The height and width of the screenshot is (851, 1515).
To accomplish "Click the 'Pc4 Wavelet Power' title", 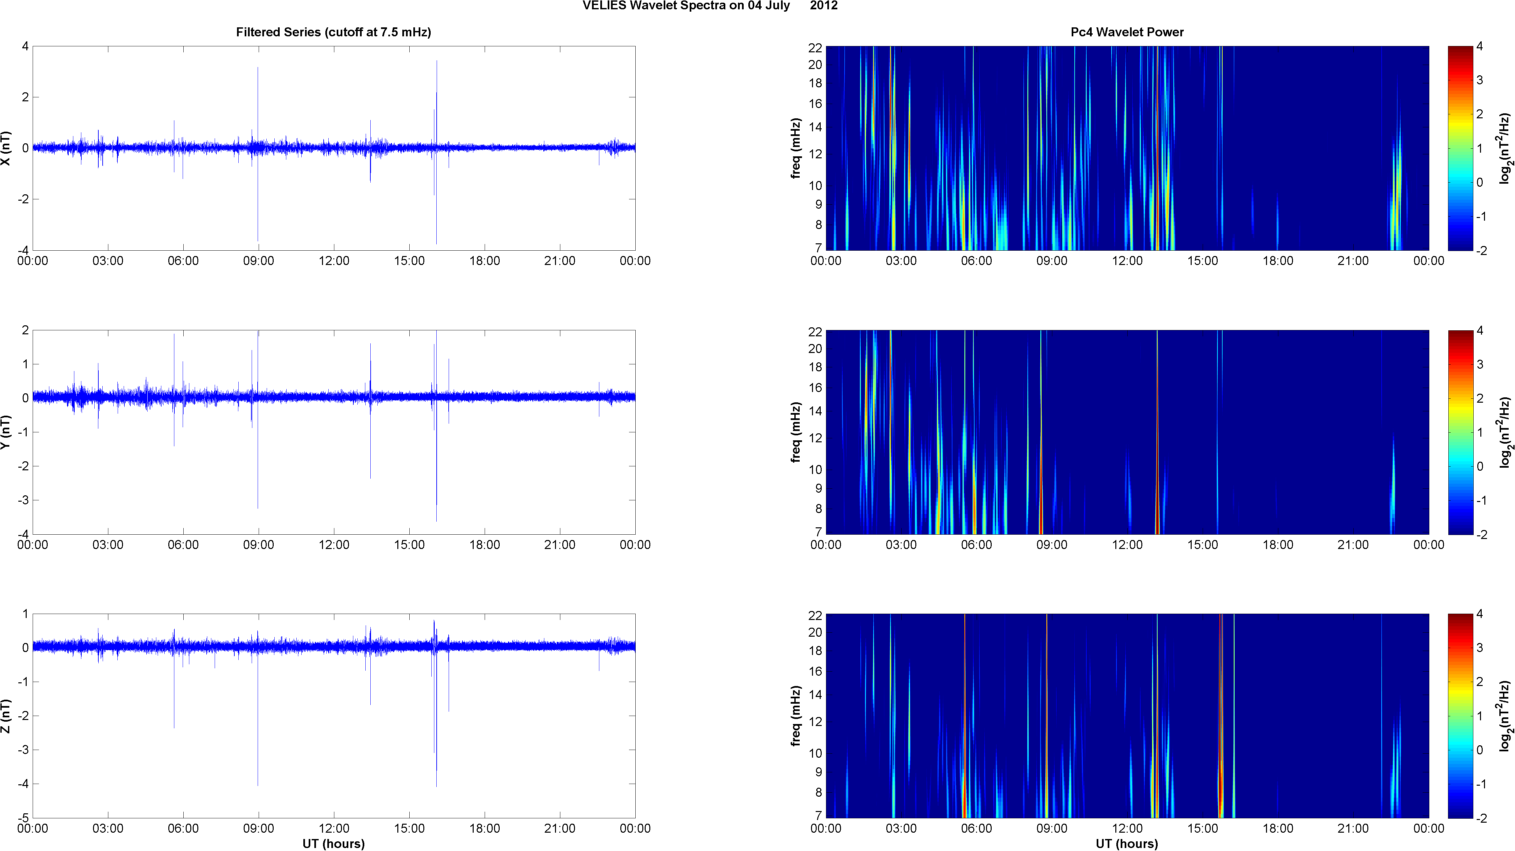I will (1126, 32).
